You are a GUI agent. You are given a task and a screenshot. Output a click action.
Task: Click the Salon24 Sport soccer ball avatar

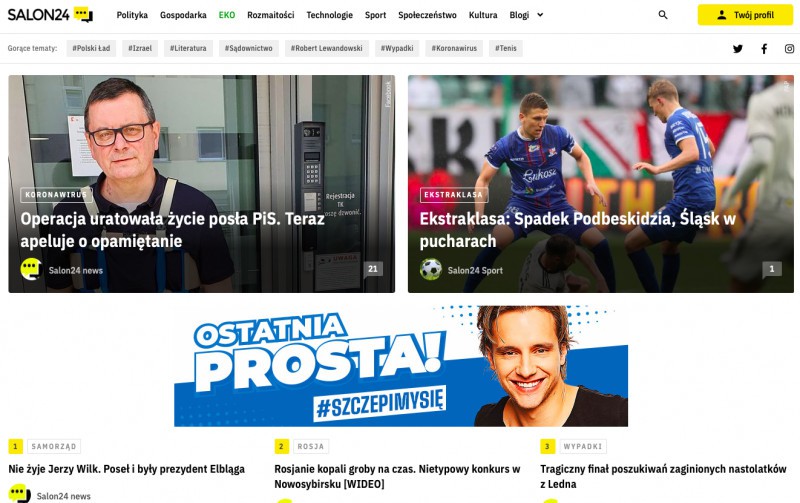tap(431, 270)
